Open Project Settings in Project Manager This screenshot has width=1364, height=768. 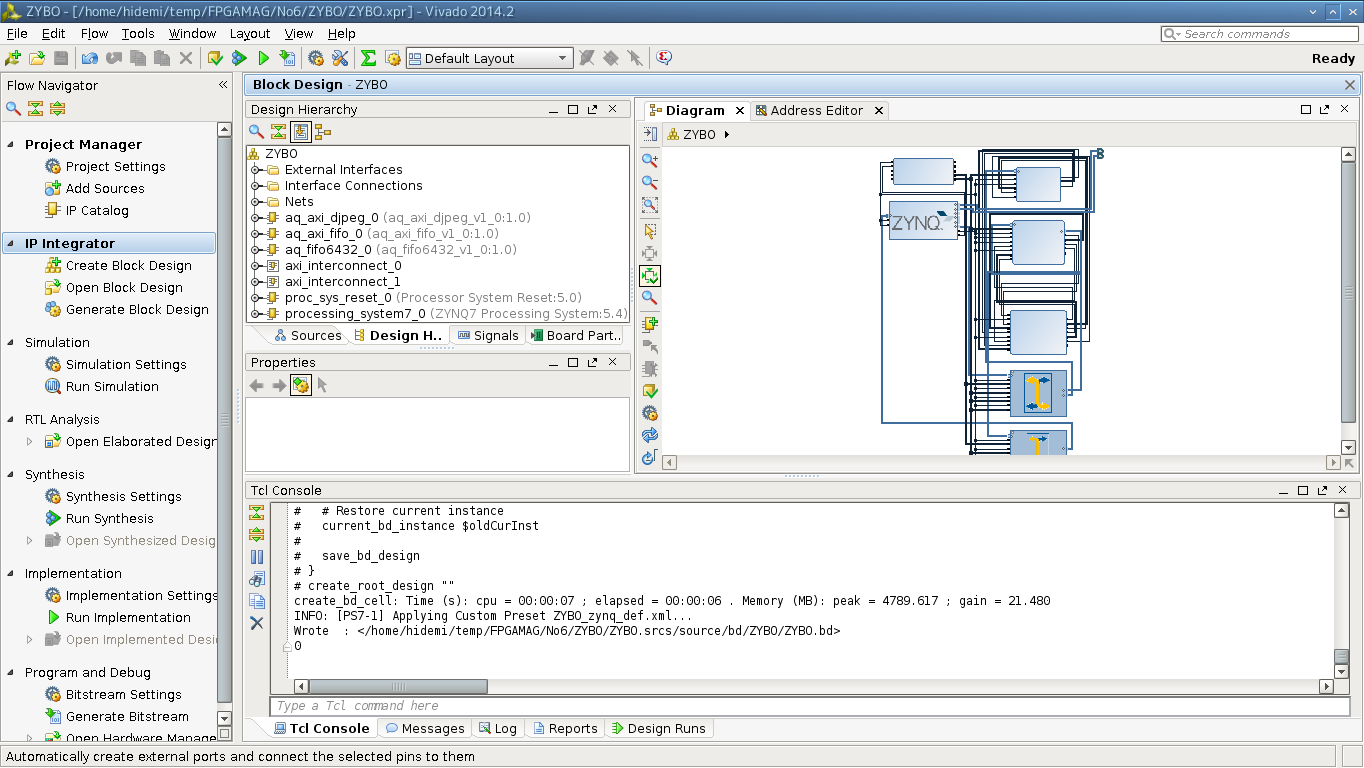(x=116, y=166)
